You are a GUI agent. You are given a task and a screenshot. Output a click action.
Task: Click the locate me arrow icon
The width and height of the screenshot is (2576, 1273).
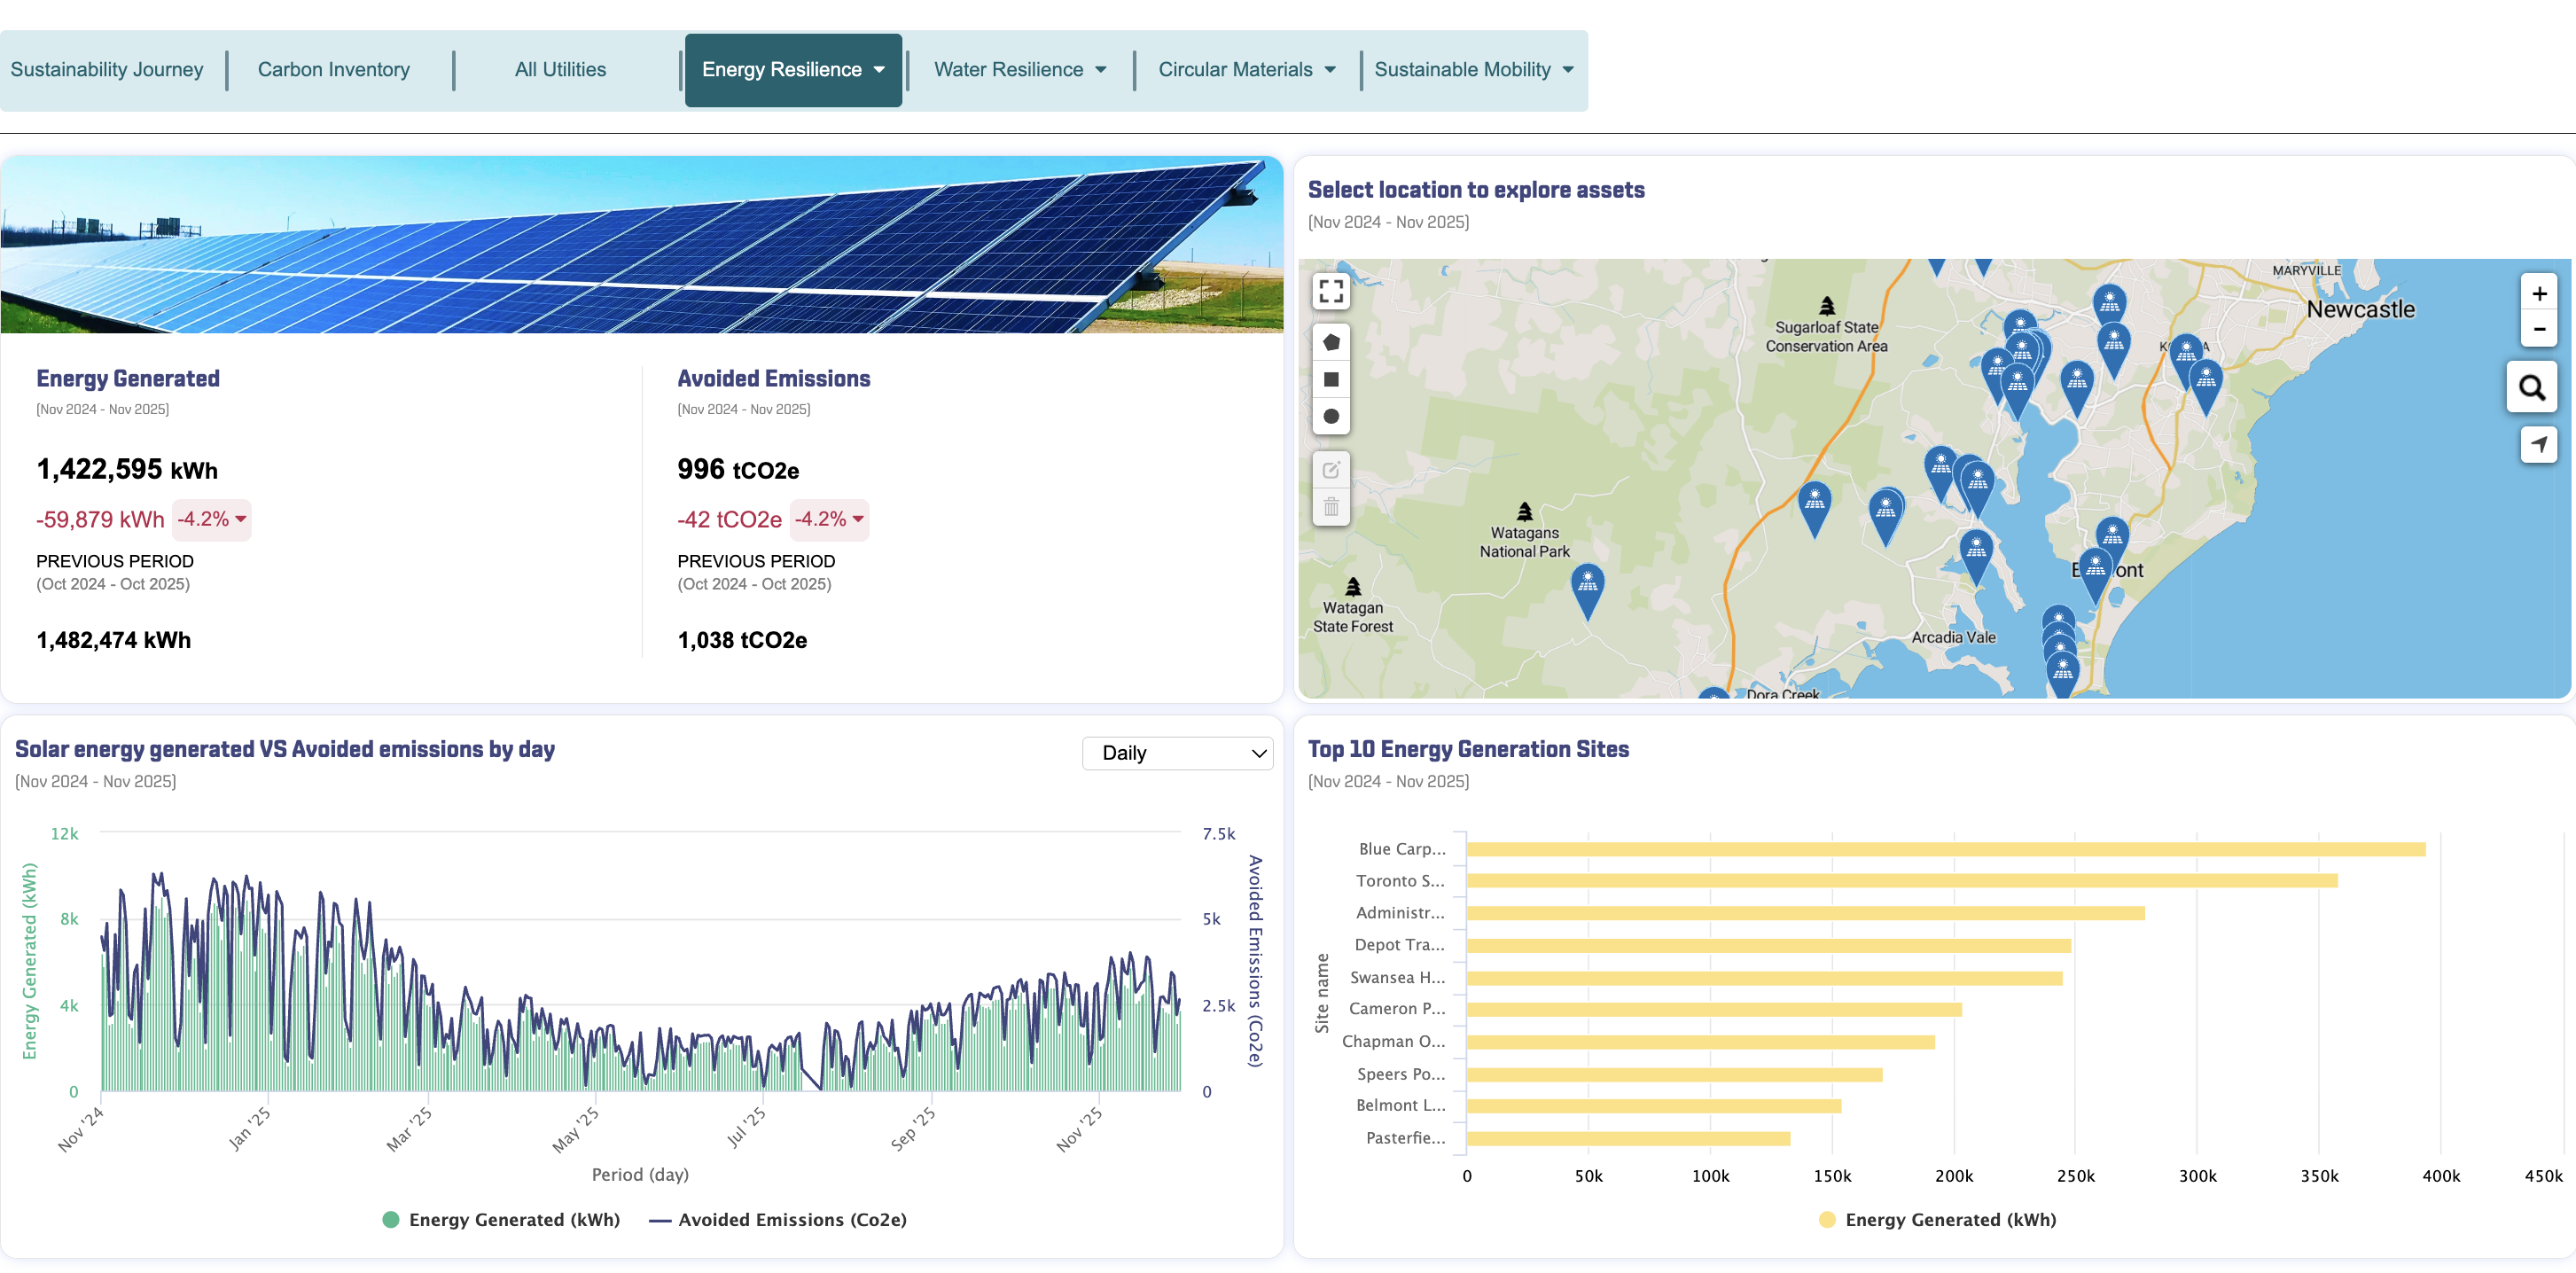click(x=2538, y=444)
